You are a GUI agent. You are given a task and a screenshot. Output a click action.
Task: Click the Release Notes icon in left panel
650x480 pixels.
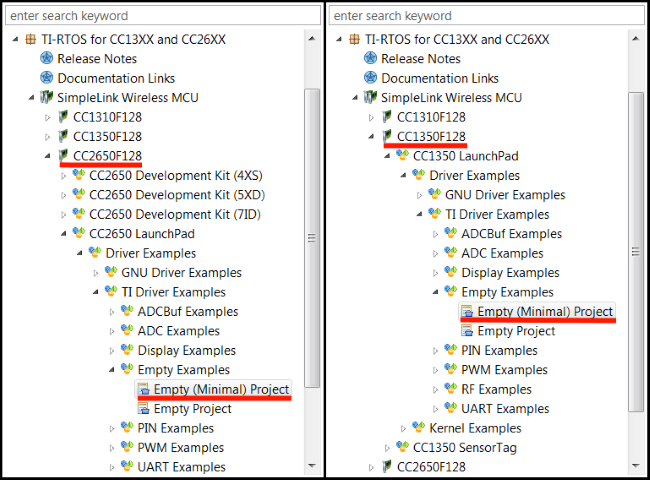[x=46, y=58]
